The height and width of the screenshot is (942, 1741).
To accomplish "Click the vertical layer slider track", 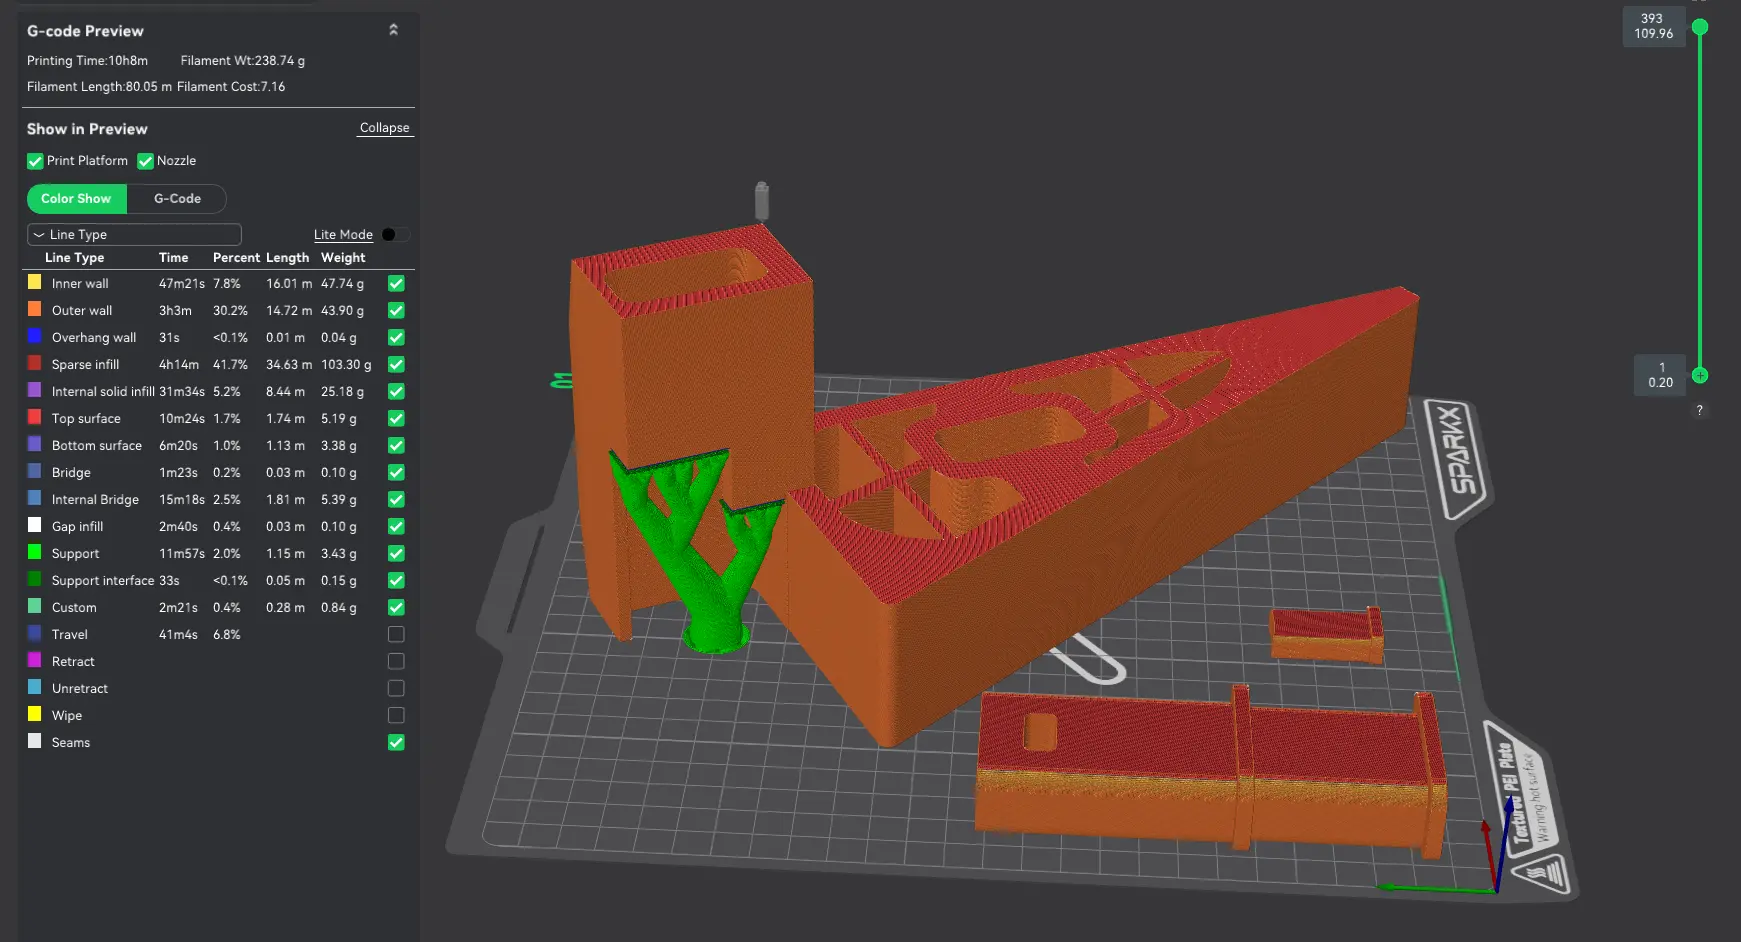I will coord(1699,200).
